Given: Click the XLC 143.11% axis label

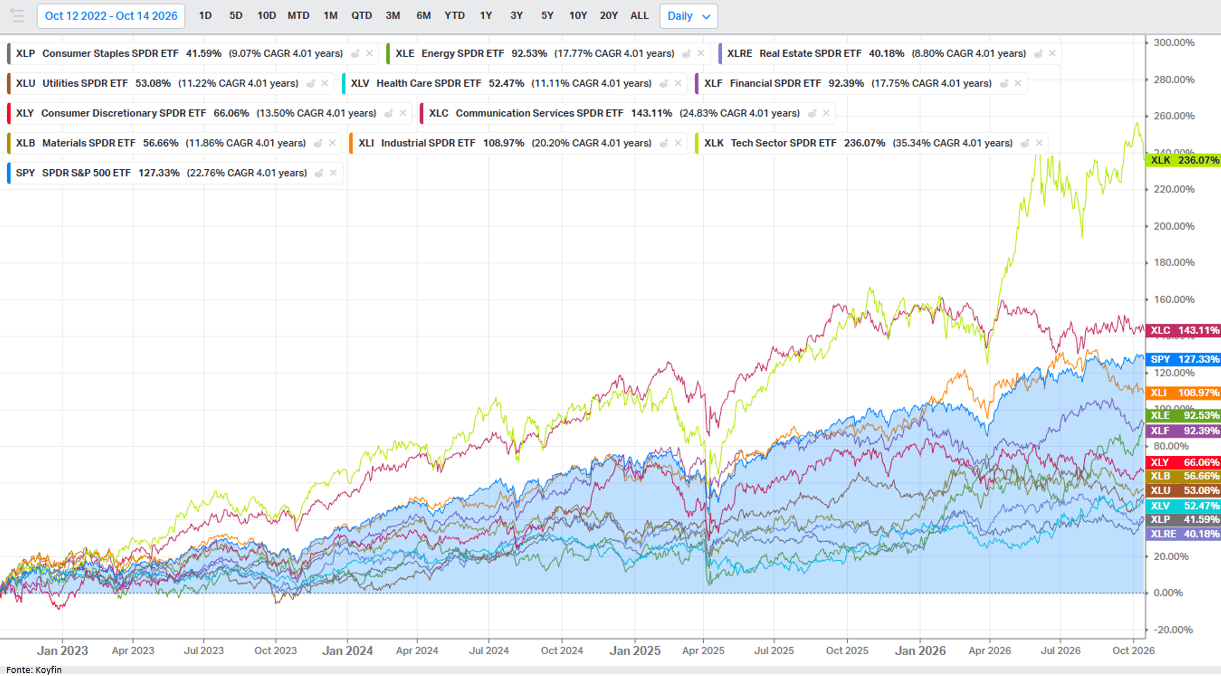Looking at the screenshot, I should pos(1184,330).
